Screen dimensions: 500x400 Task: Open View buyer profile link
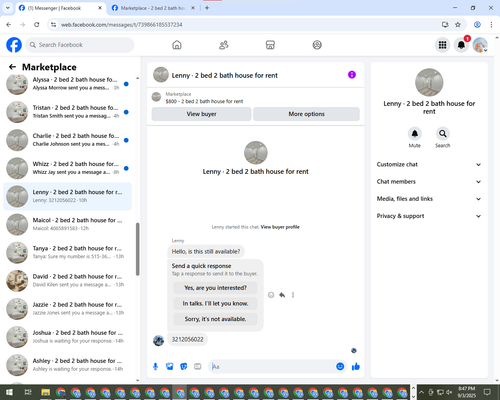280,227
